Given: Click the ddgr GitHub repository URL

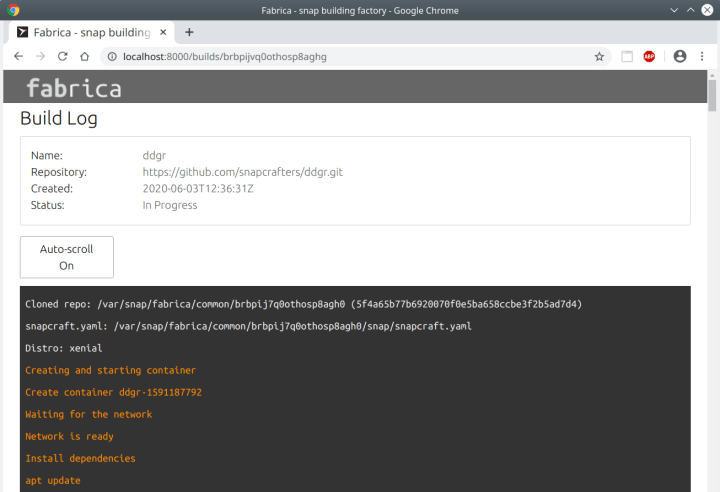Looking at the screenshot, I should (x=242, y=172).
